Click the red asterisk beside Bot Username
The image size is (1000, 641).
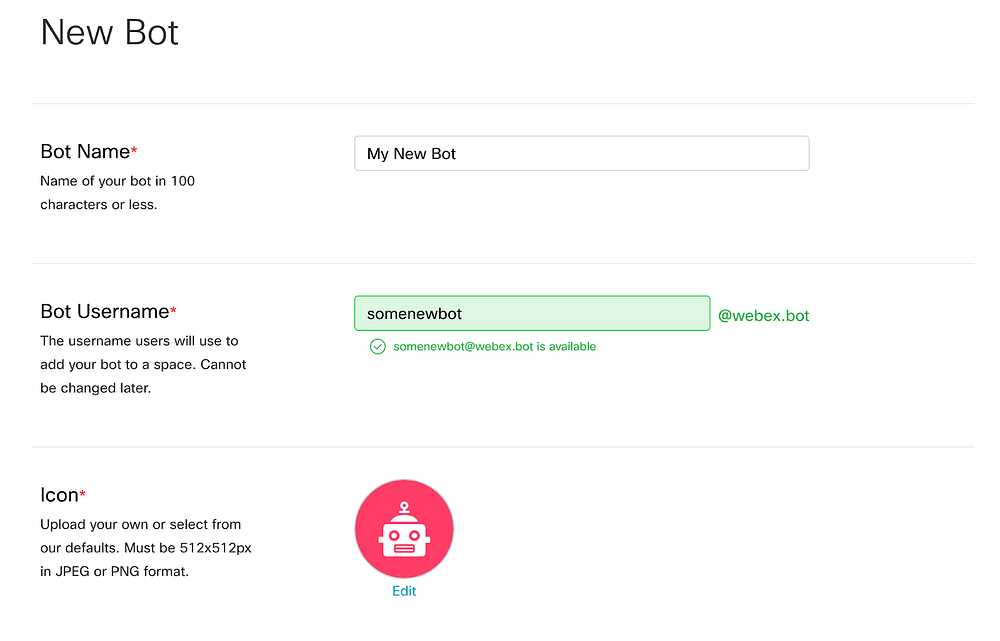[173, 311]
